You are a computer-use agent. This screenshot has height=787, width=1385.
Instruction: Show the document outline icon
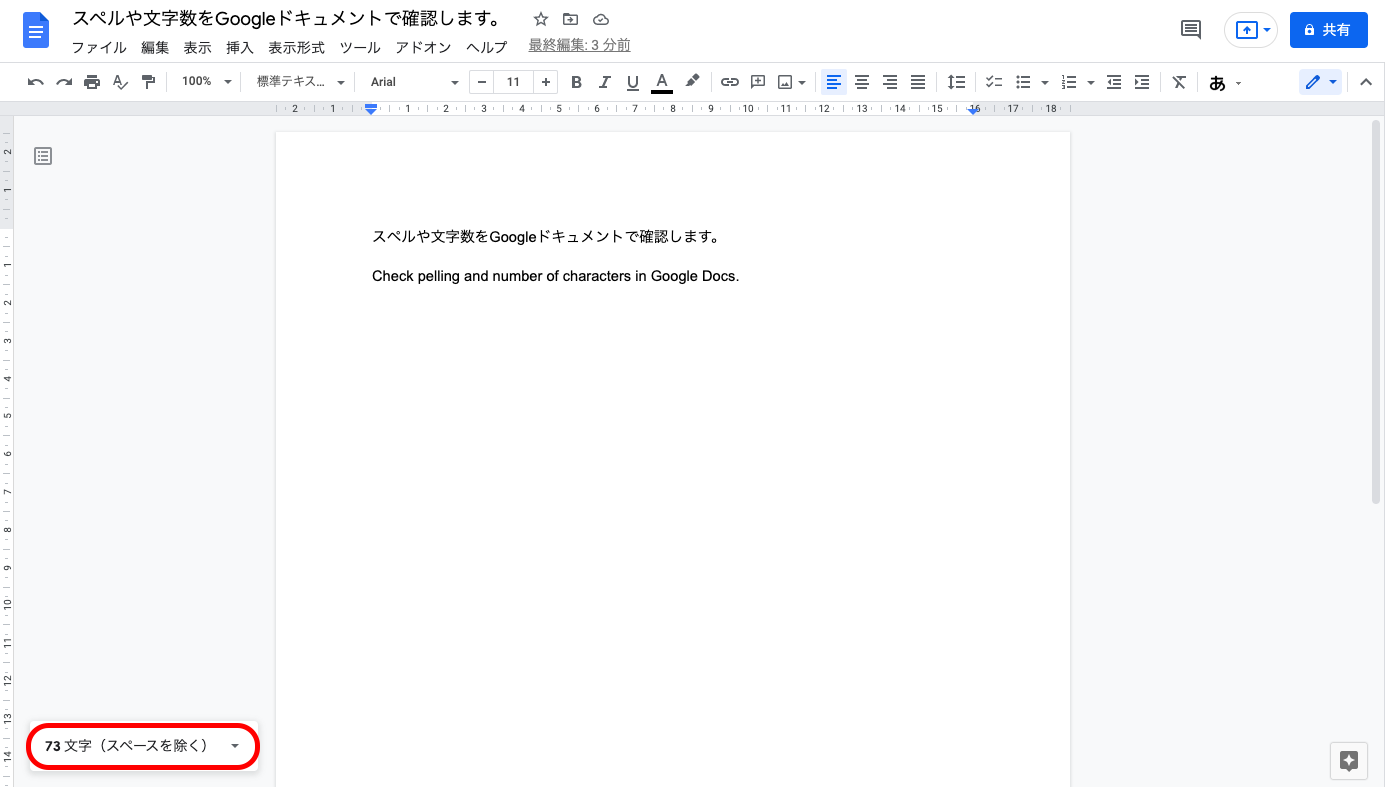(43, 156)
